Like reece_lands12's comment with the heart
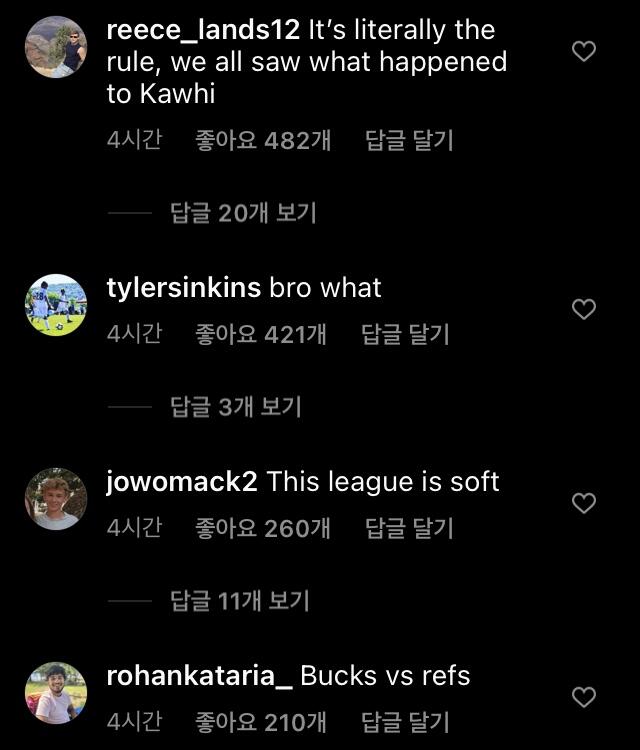Screen dimensions: 640x750 tap(584, 51)
